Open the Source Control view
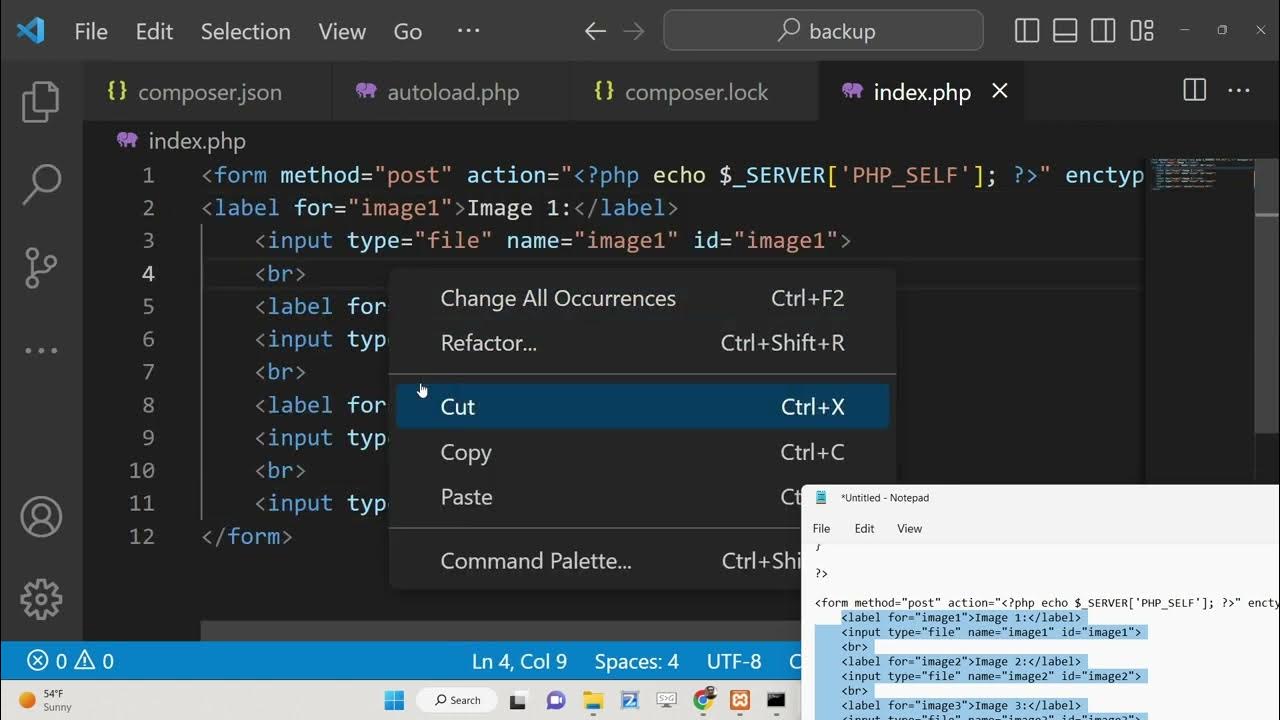Viewport: 1280px width, 720px height. pyautogui.click(x=41, y=267)
